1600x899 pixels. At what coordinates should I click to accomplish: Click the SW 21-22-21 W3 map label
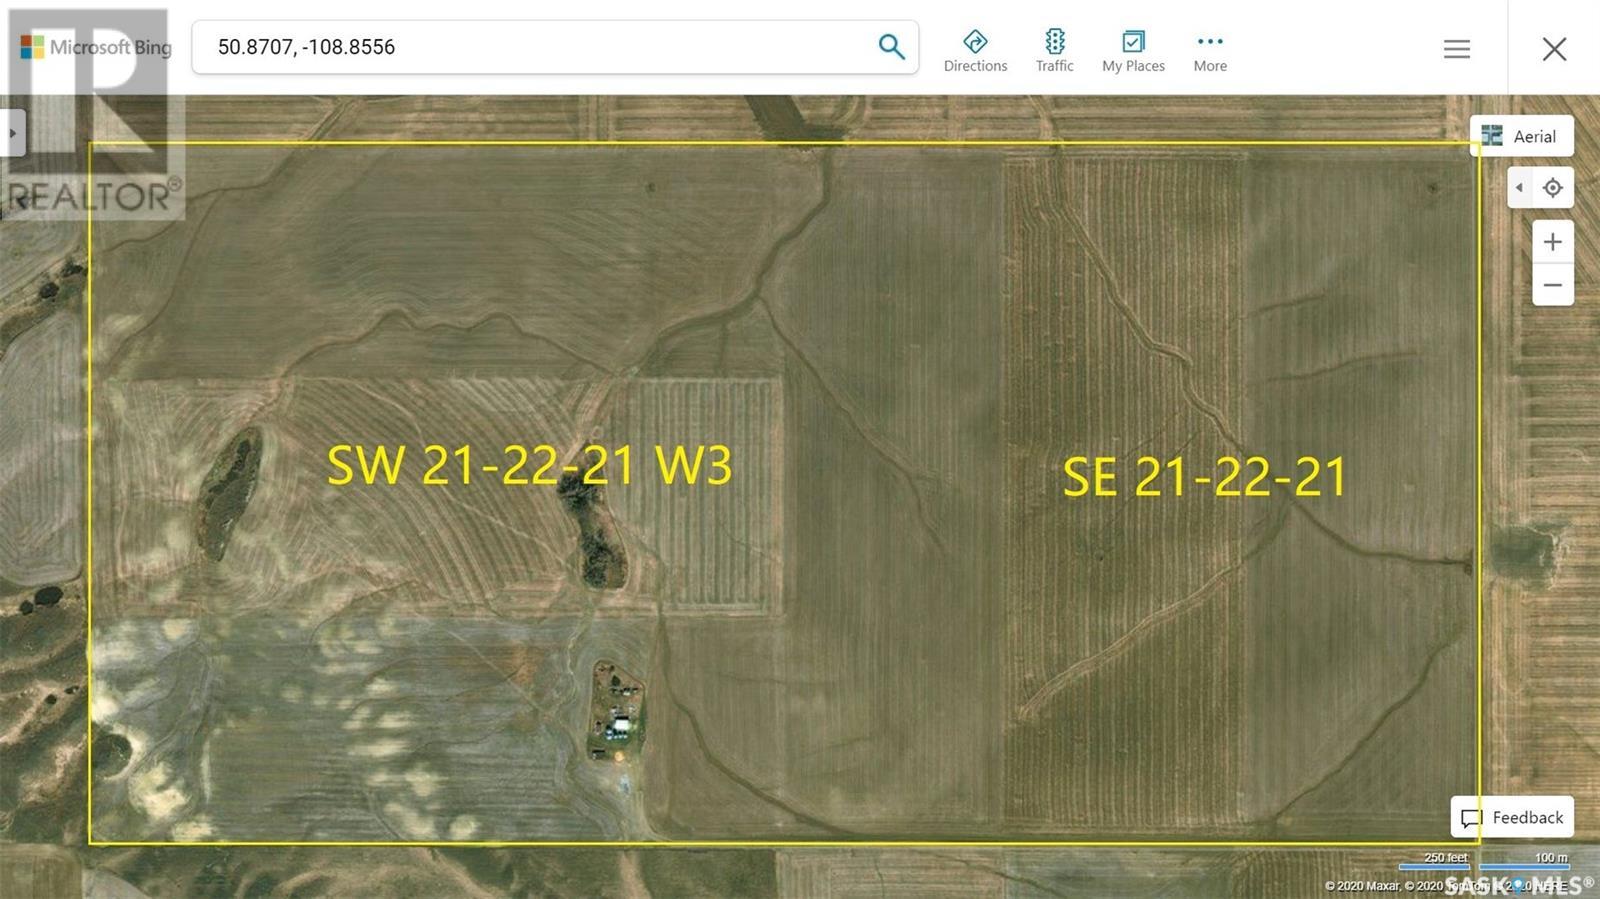click(529, 465)
